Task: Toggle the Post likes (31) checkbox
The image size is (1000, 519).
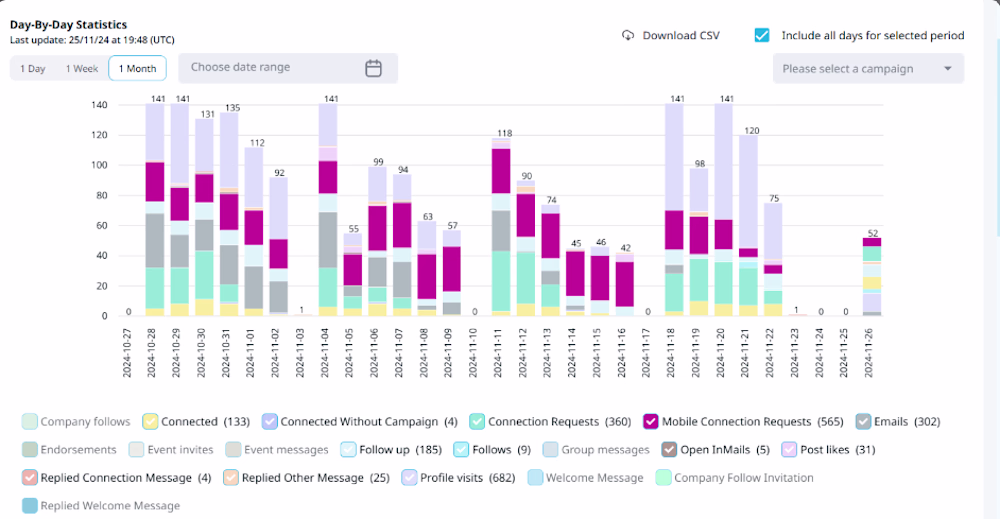Action: [789, 450]
